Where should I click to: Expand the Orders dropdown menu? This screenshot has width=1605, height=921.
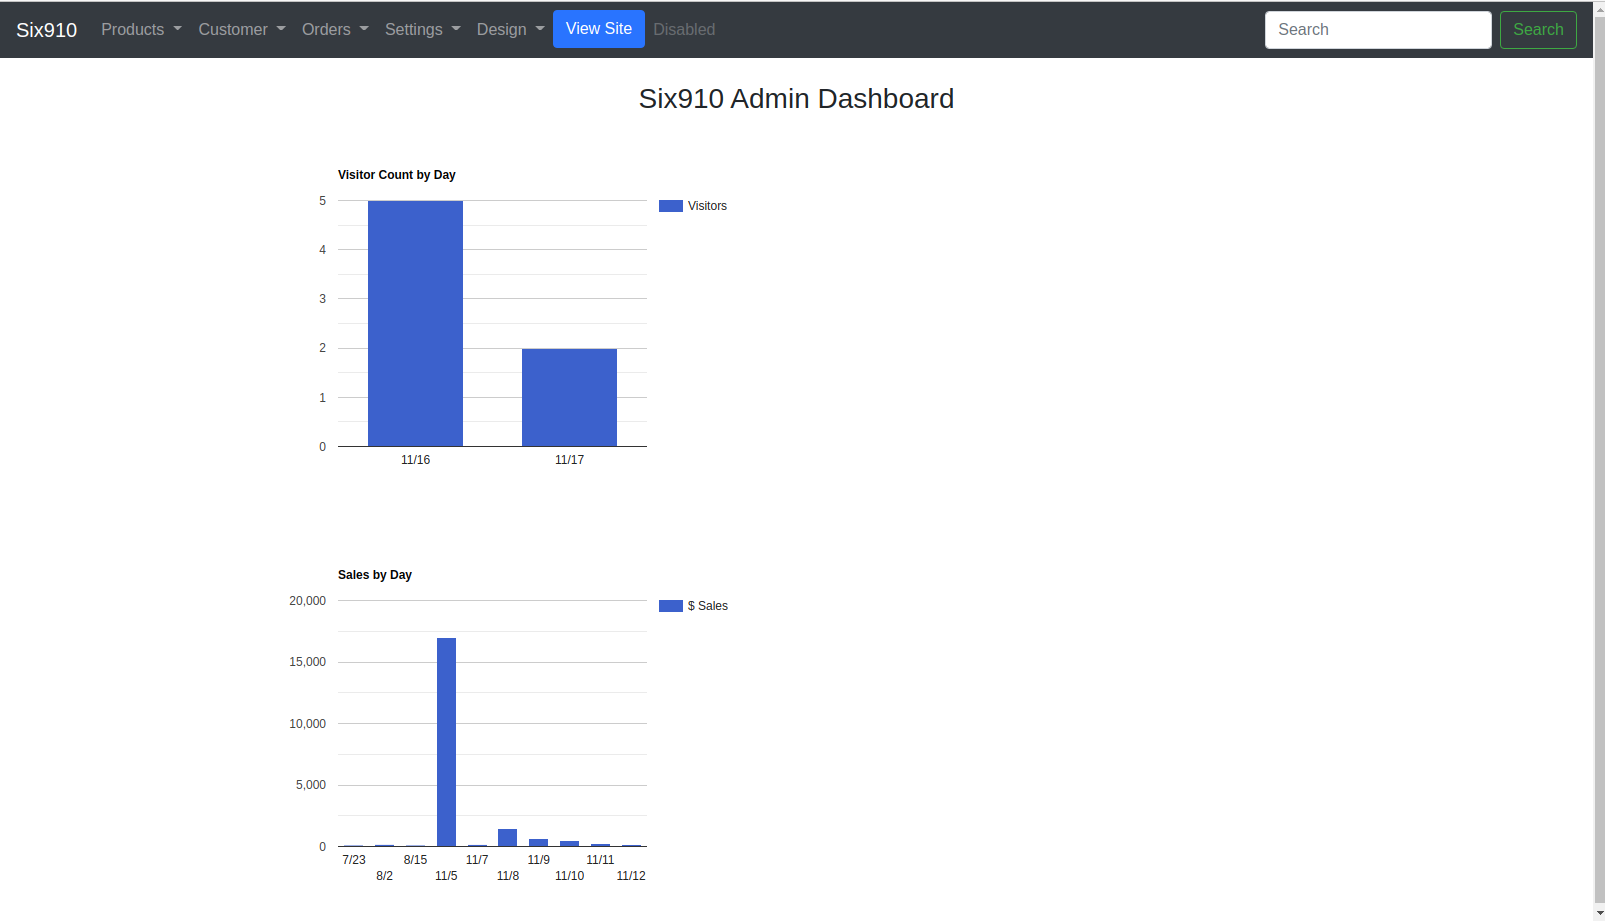point(335,30)
